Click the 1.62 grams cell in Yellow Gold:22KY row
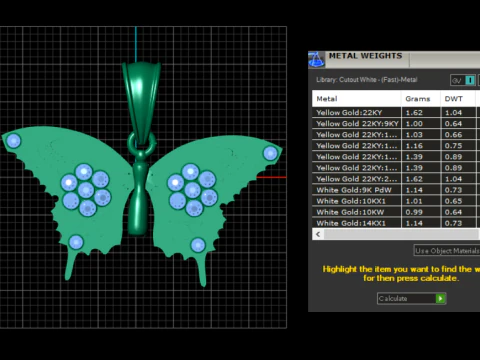Image resolution: width=480 pixels, height=360 pixels. click(421, 112)
